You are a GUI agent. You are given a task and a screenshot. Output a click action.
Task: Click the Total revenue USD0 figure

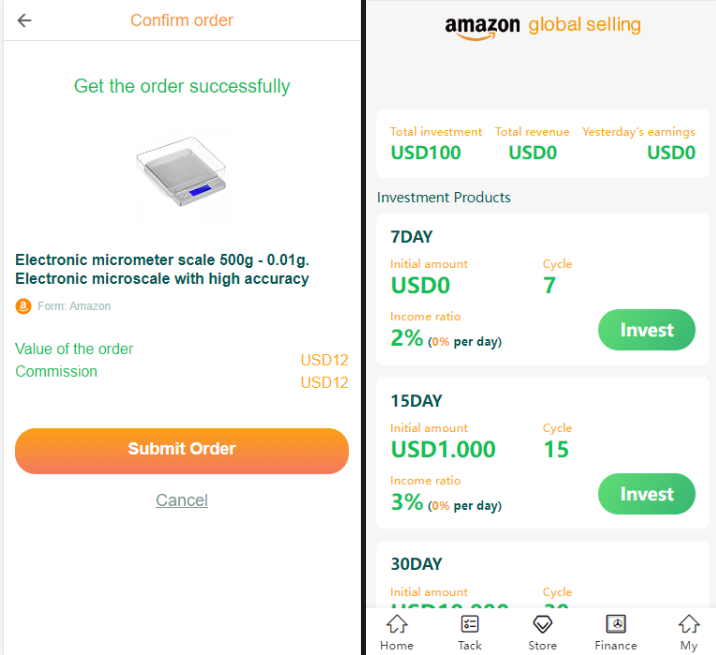532,153
